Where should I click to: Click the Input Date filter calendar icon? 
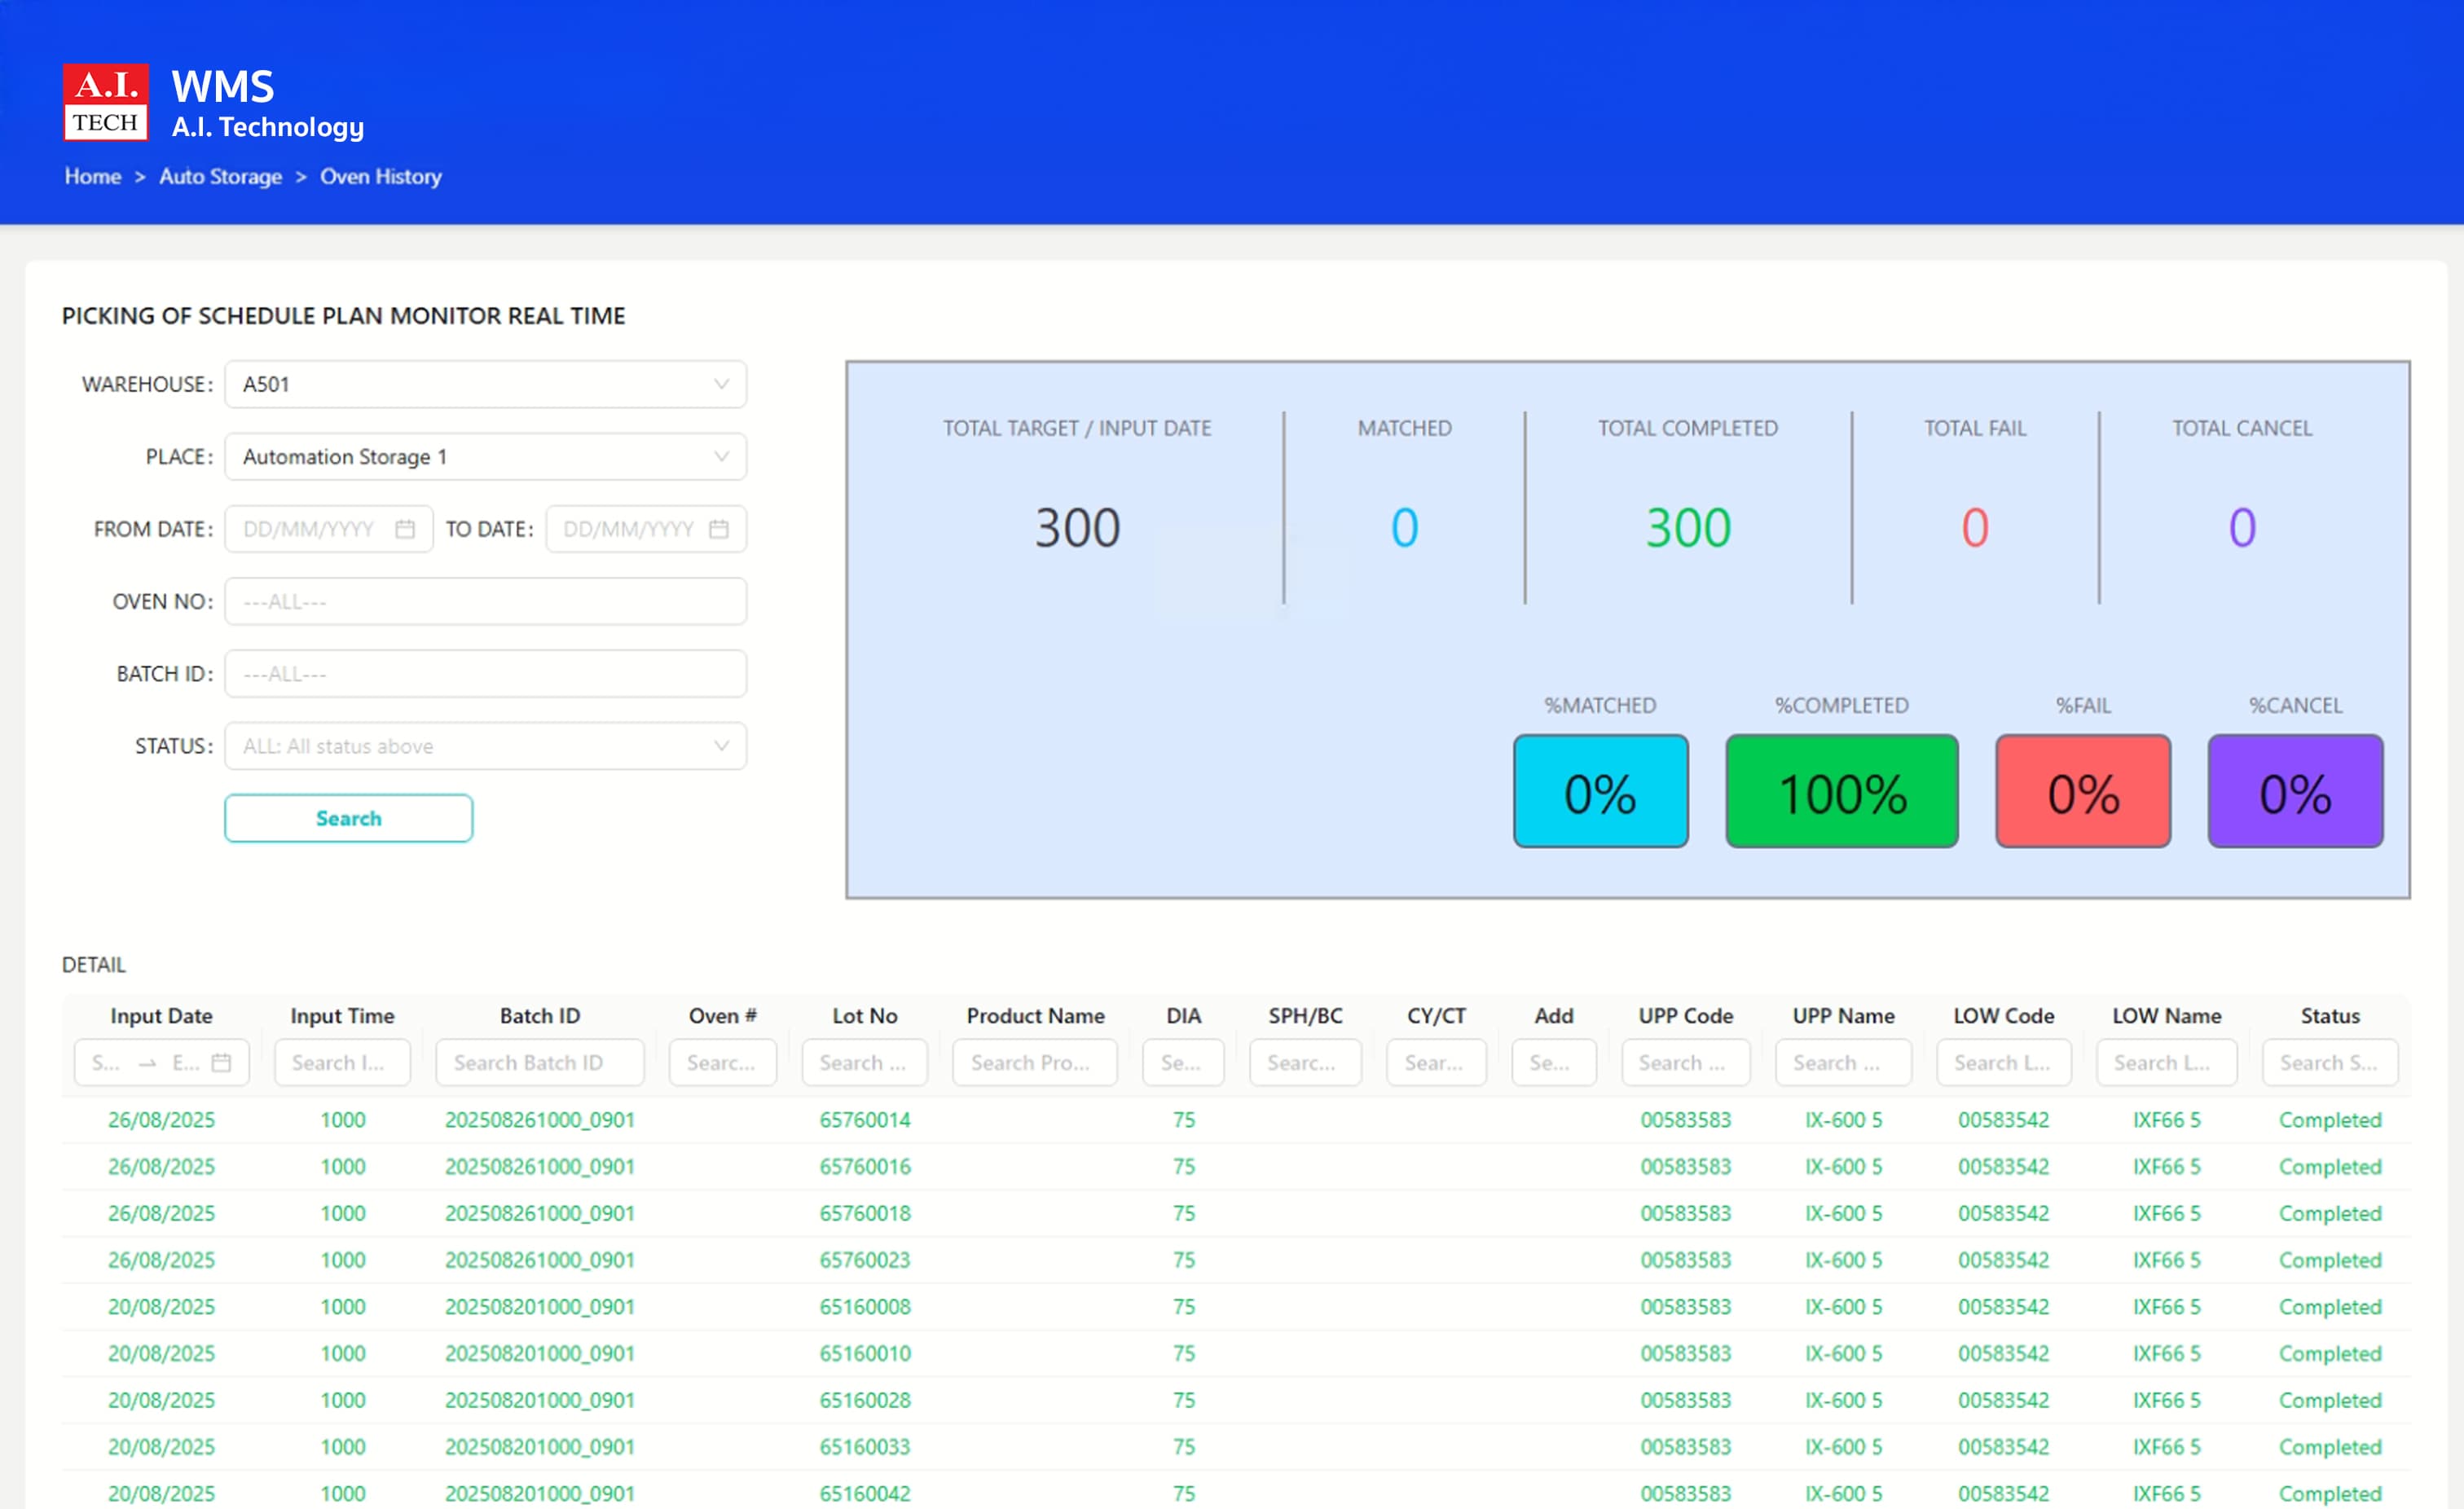pyautogui.click(x=222, y=1062)
